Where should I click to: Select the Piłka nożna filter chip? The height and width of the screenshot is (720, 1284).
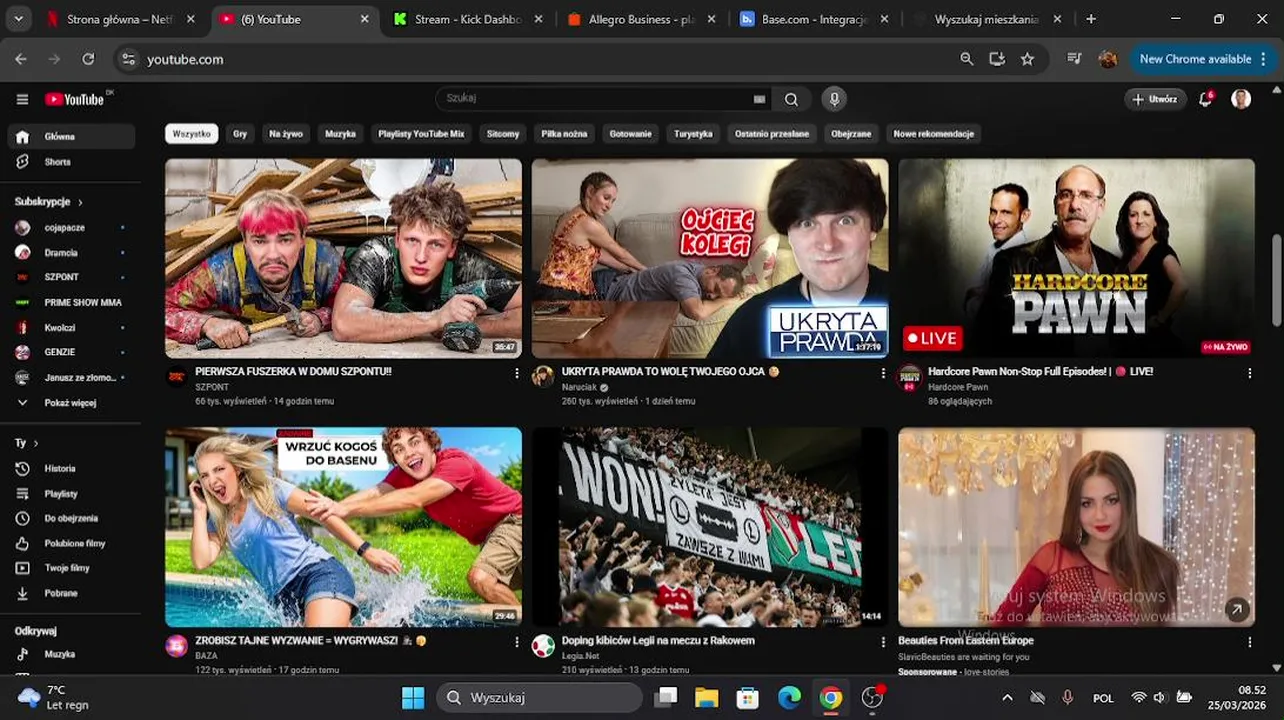click(x=565, y=133)
